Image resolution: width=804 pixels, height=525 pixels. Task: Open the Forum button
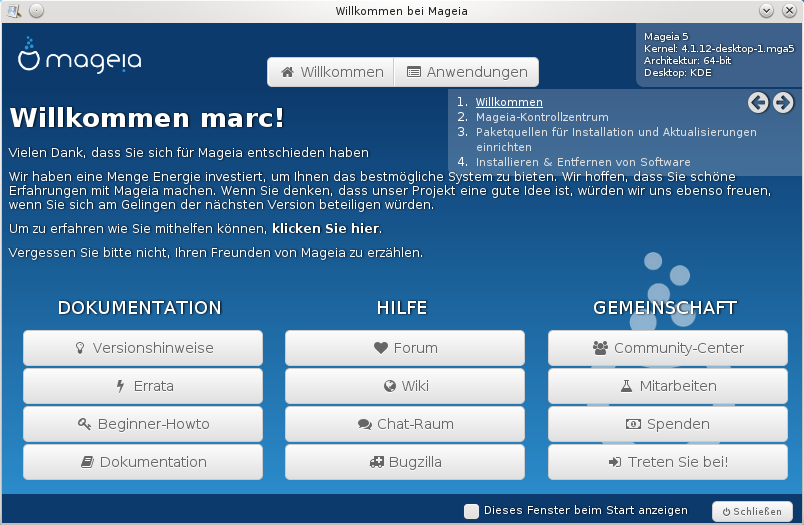405,348
